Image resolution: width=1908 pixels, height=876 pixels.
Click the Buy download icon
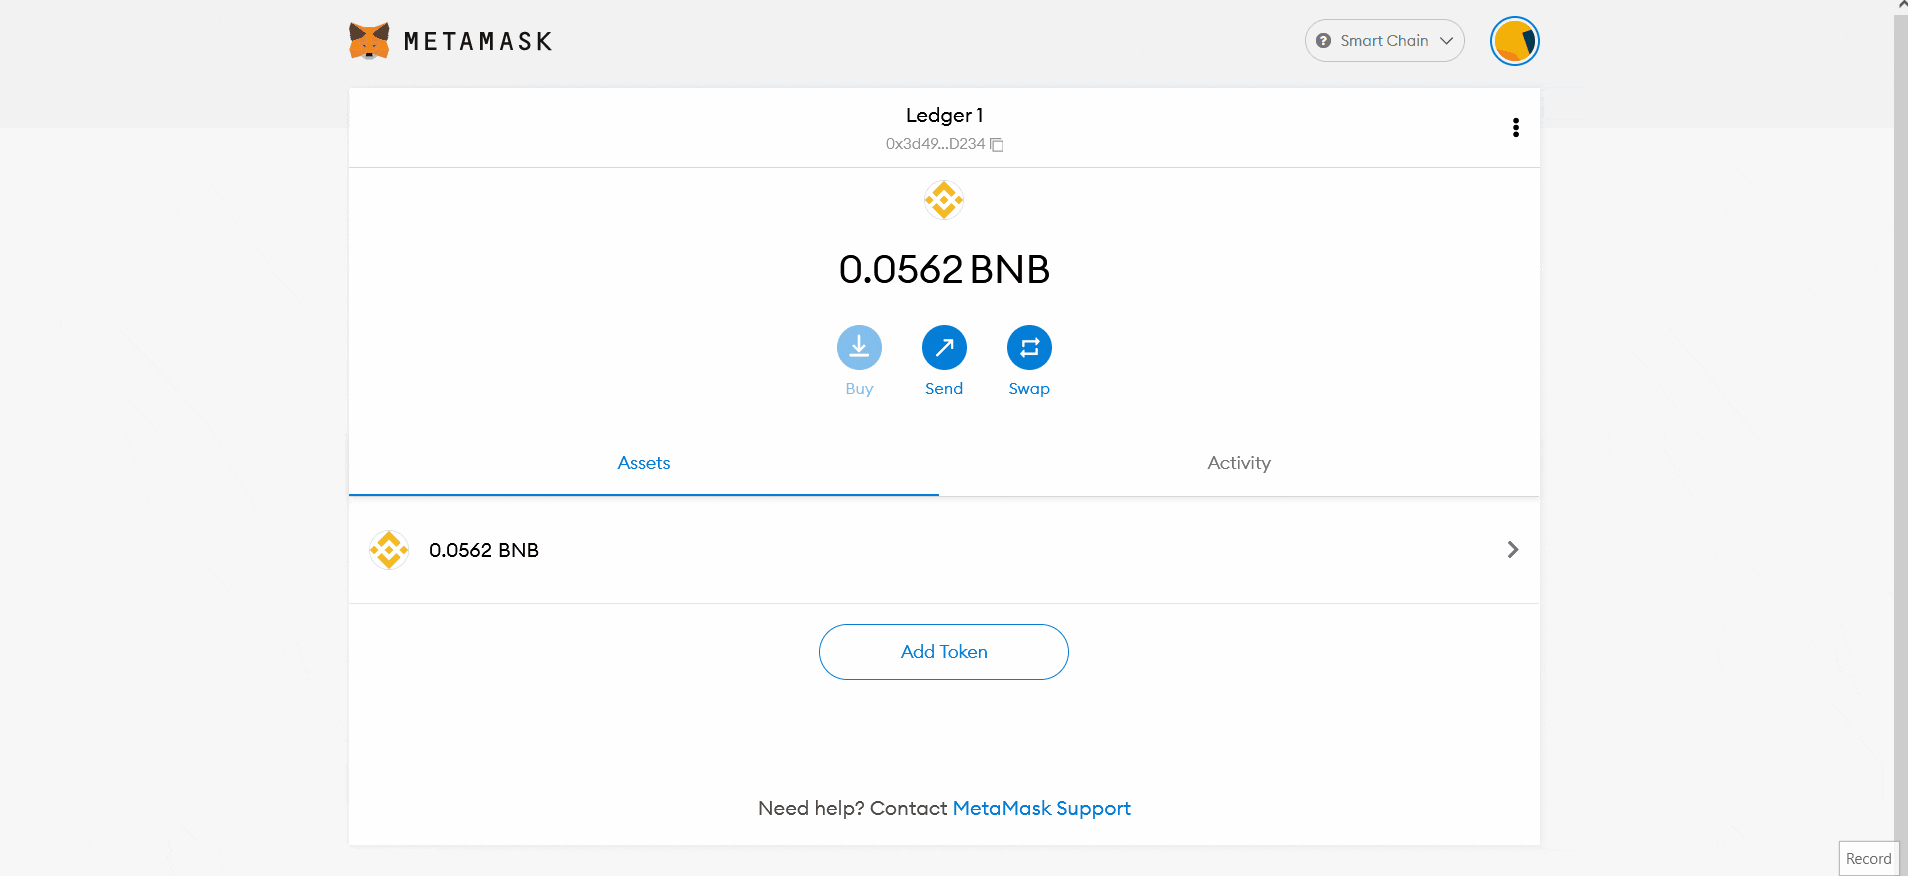tap(859, 348)
